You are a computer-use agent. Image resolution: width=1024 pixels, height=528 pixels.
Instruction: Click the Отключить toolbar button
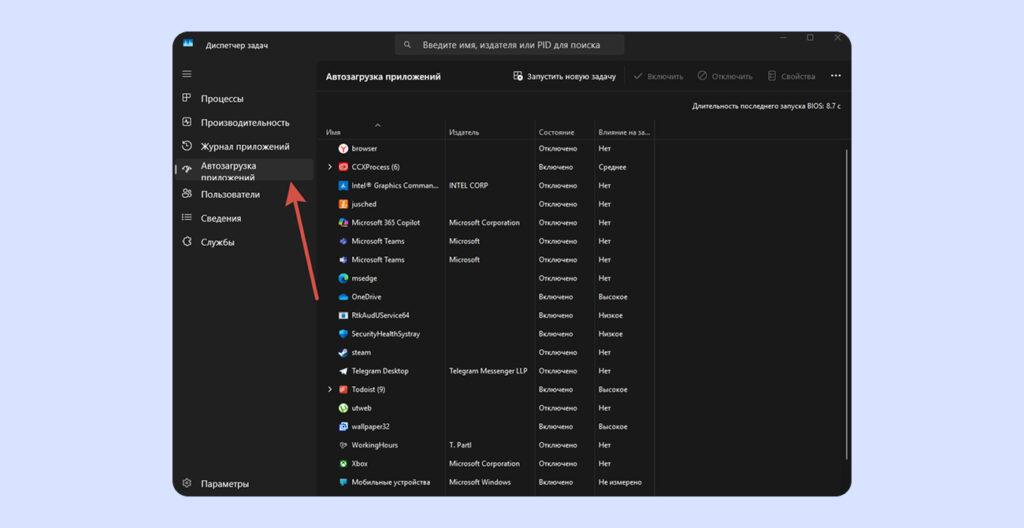tap(725, 76)
